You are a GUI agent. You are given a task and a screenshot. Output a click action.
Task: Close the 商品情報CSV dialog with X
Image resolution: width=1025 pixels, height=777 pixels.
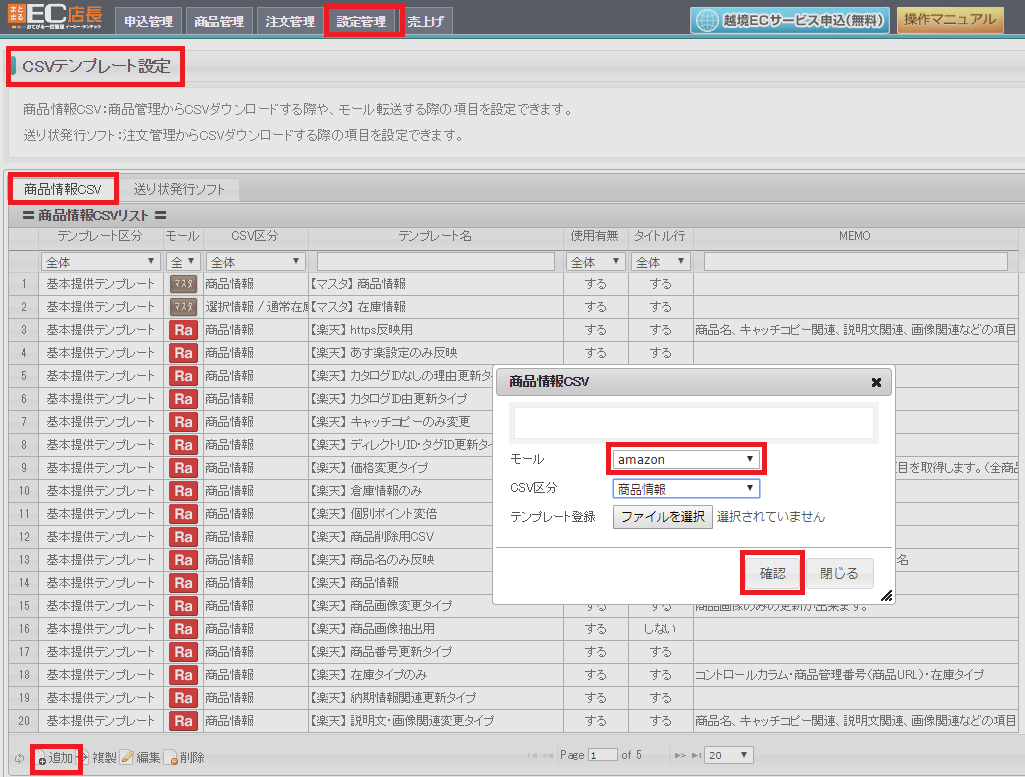[x=876, y=382]
